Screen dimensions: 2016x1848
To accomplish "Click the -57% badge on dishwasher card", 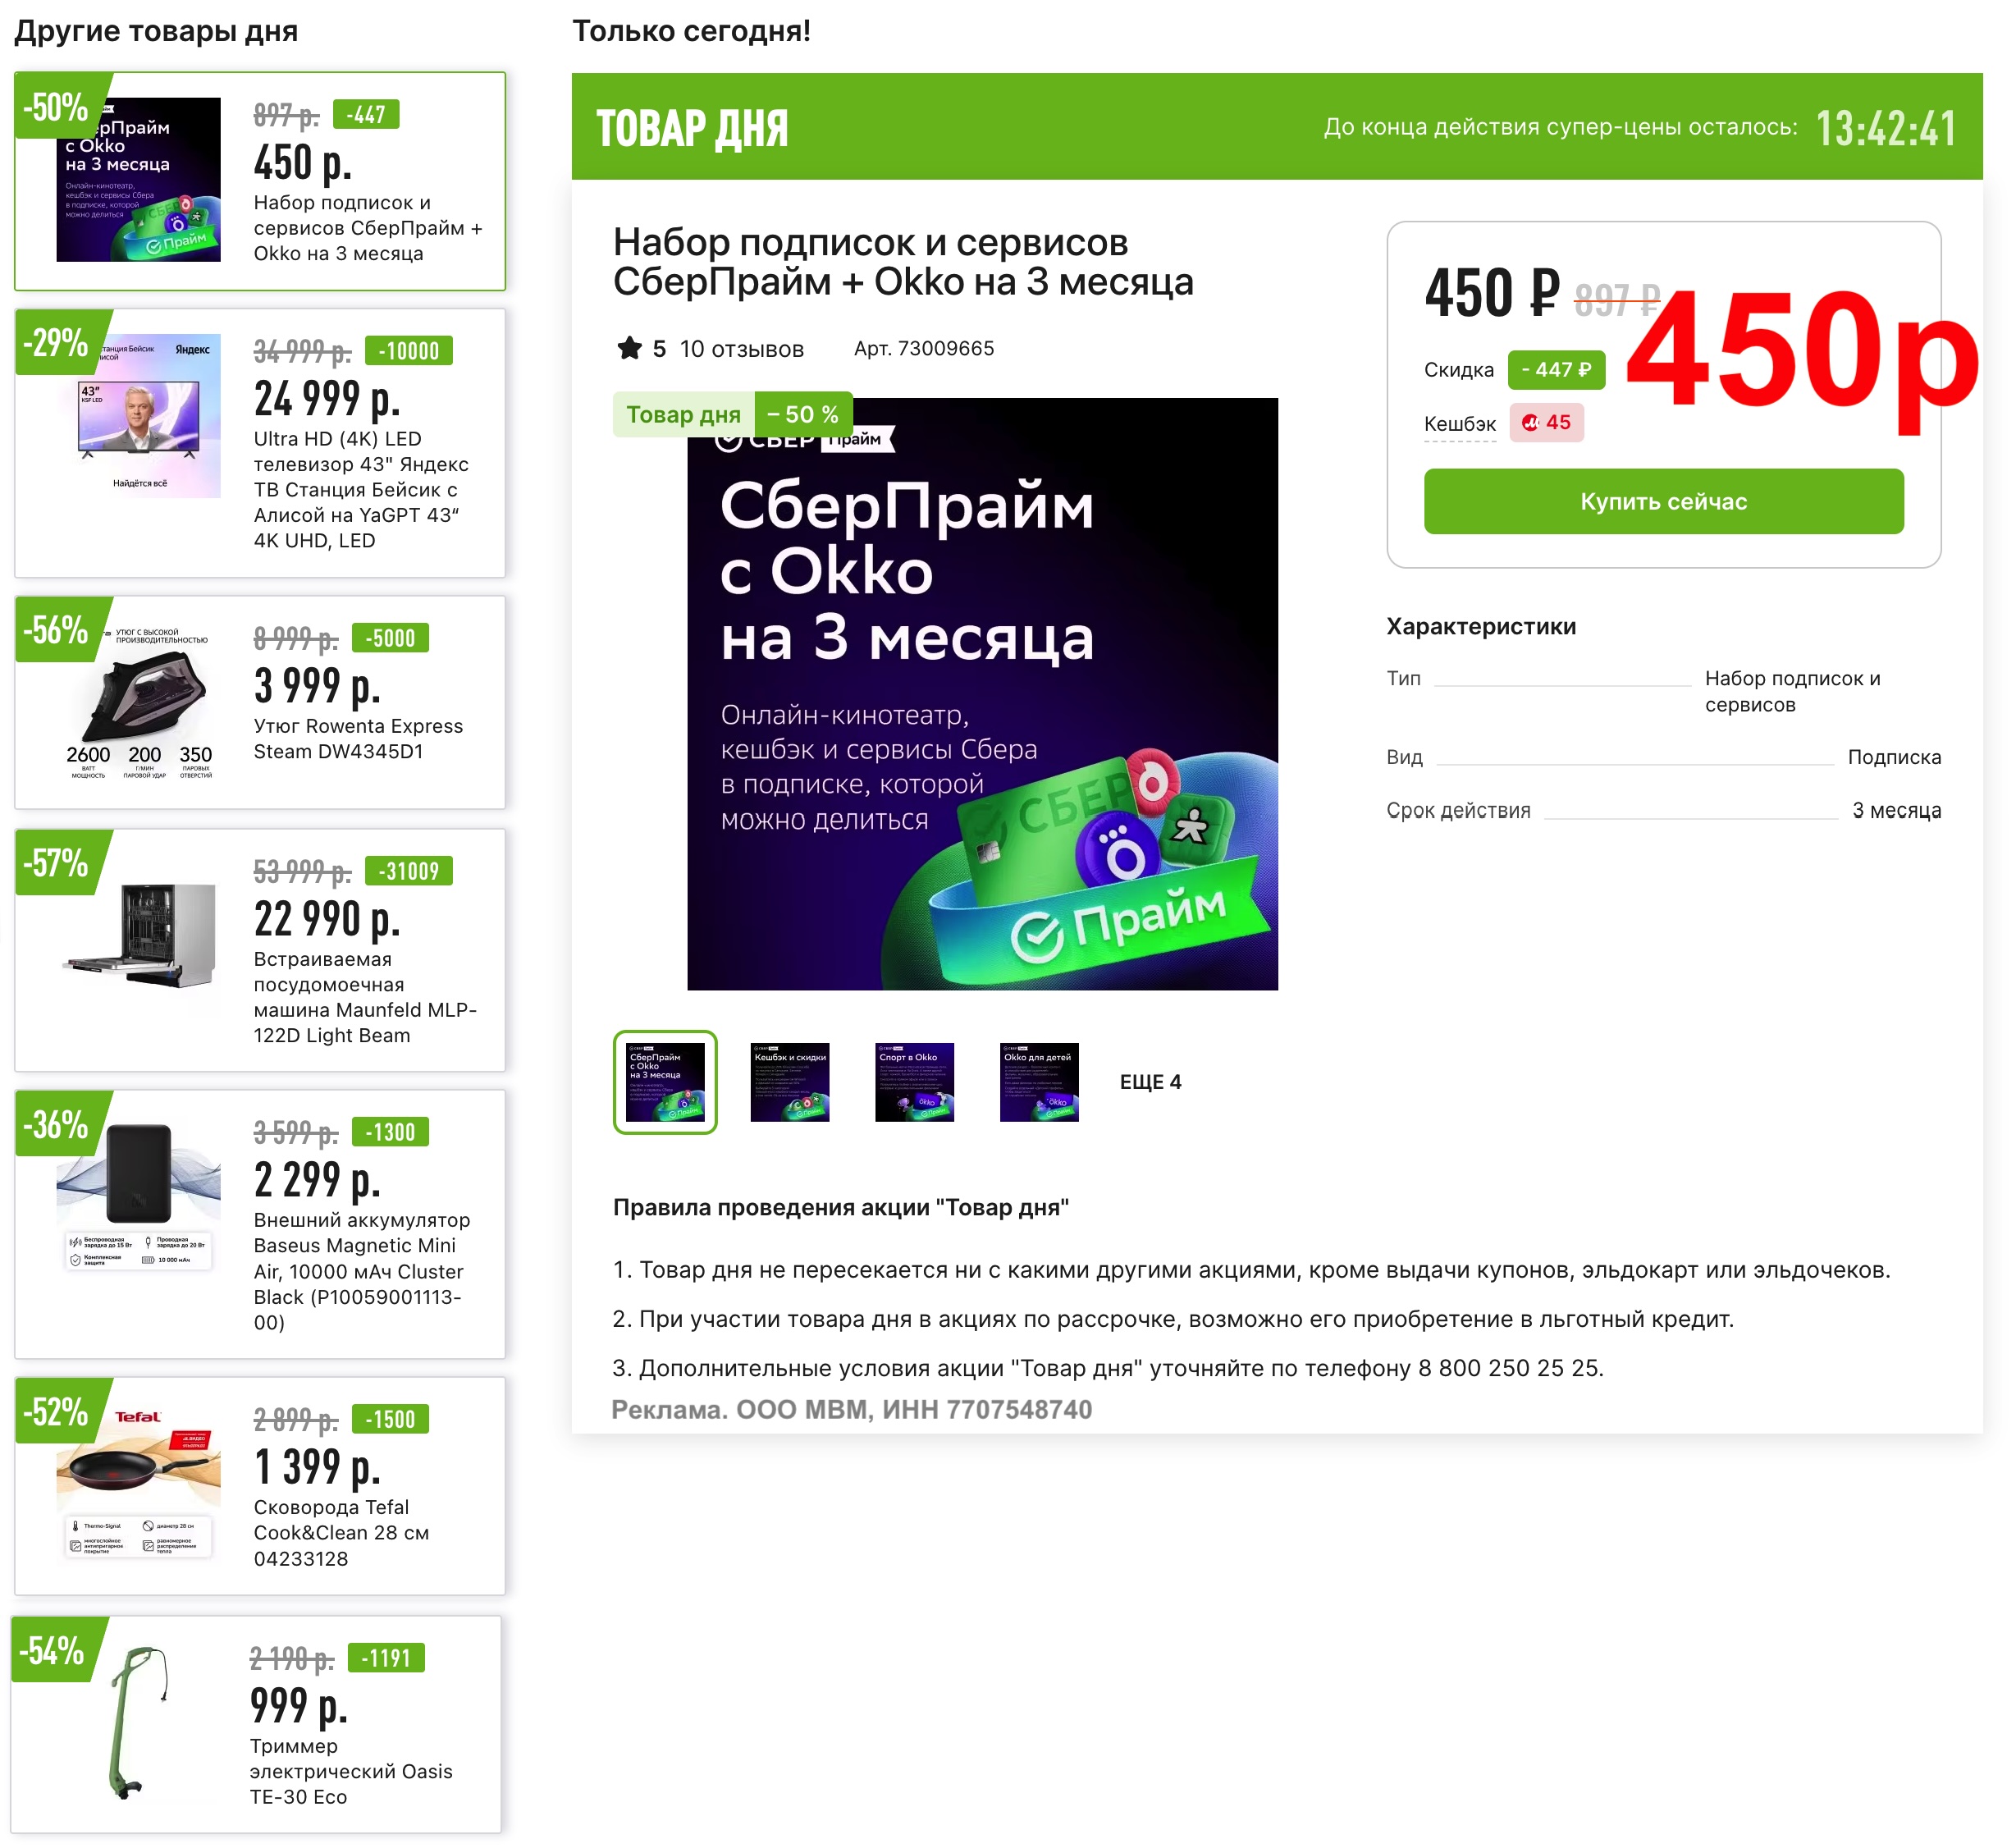I will pos(57,863).
